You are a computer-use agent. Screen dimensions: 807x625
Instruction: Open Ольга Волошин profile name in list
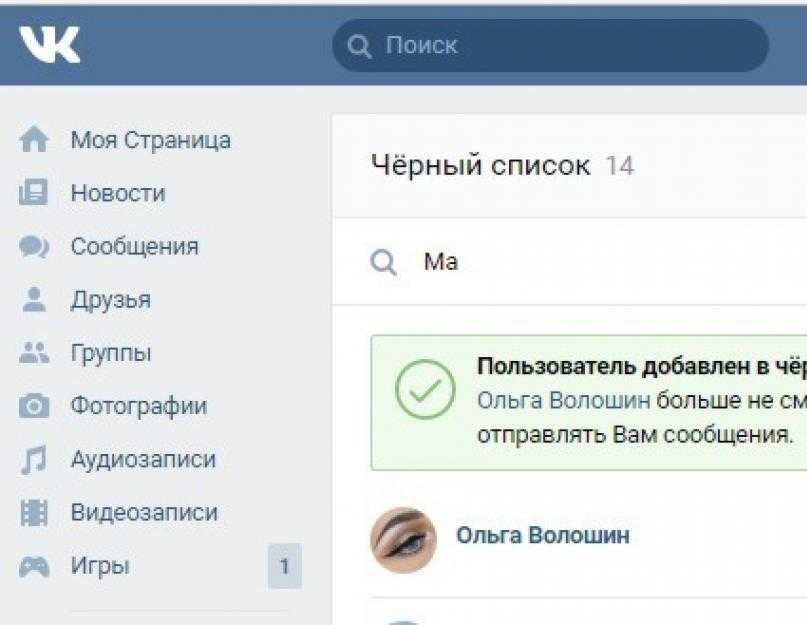(542, 535)
